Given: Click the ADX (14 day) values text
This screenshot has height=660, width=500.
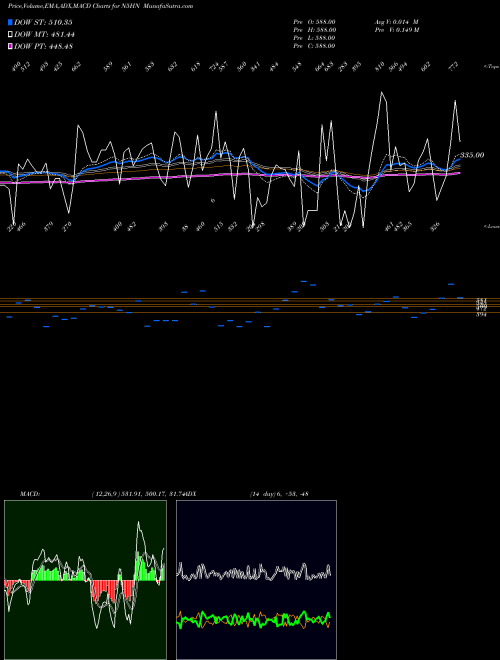Looking at the screenshot, I should [x=279, y=494].
